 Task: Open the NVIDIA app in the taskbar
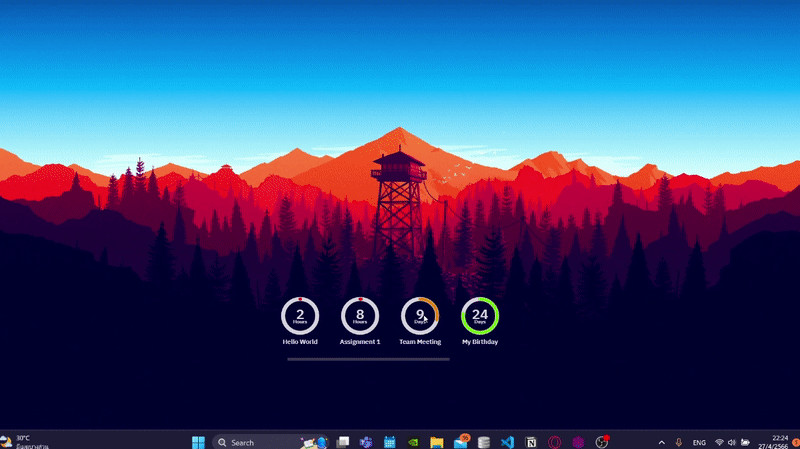[413, 442]
